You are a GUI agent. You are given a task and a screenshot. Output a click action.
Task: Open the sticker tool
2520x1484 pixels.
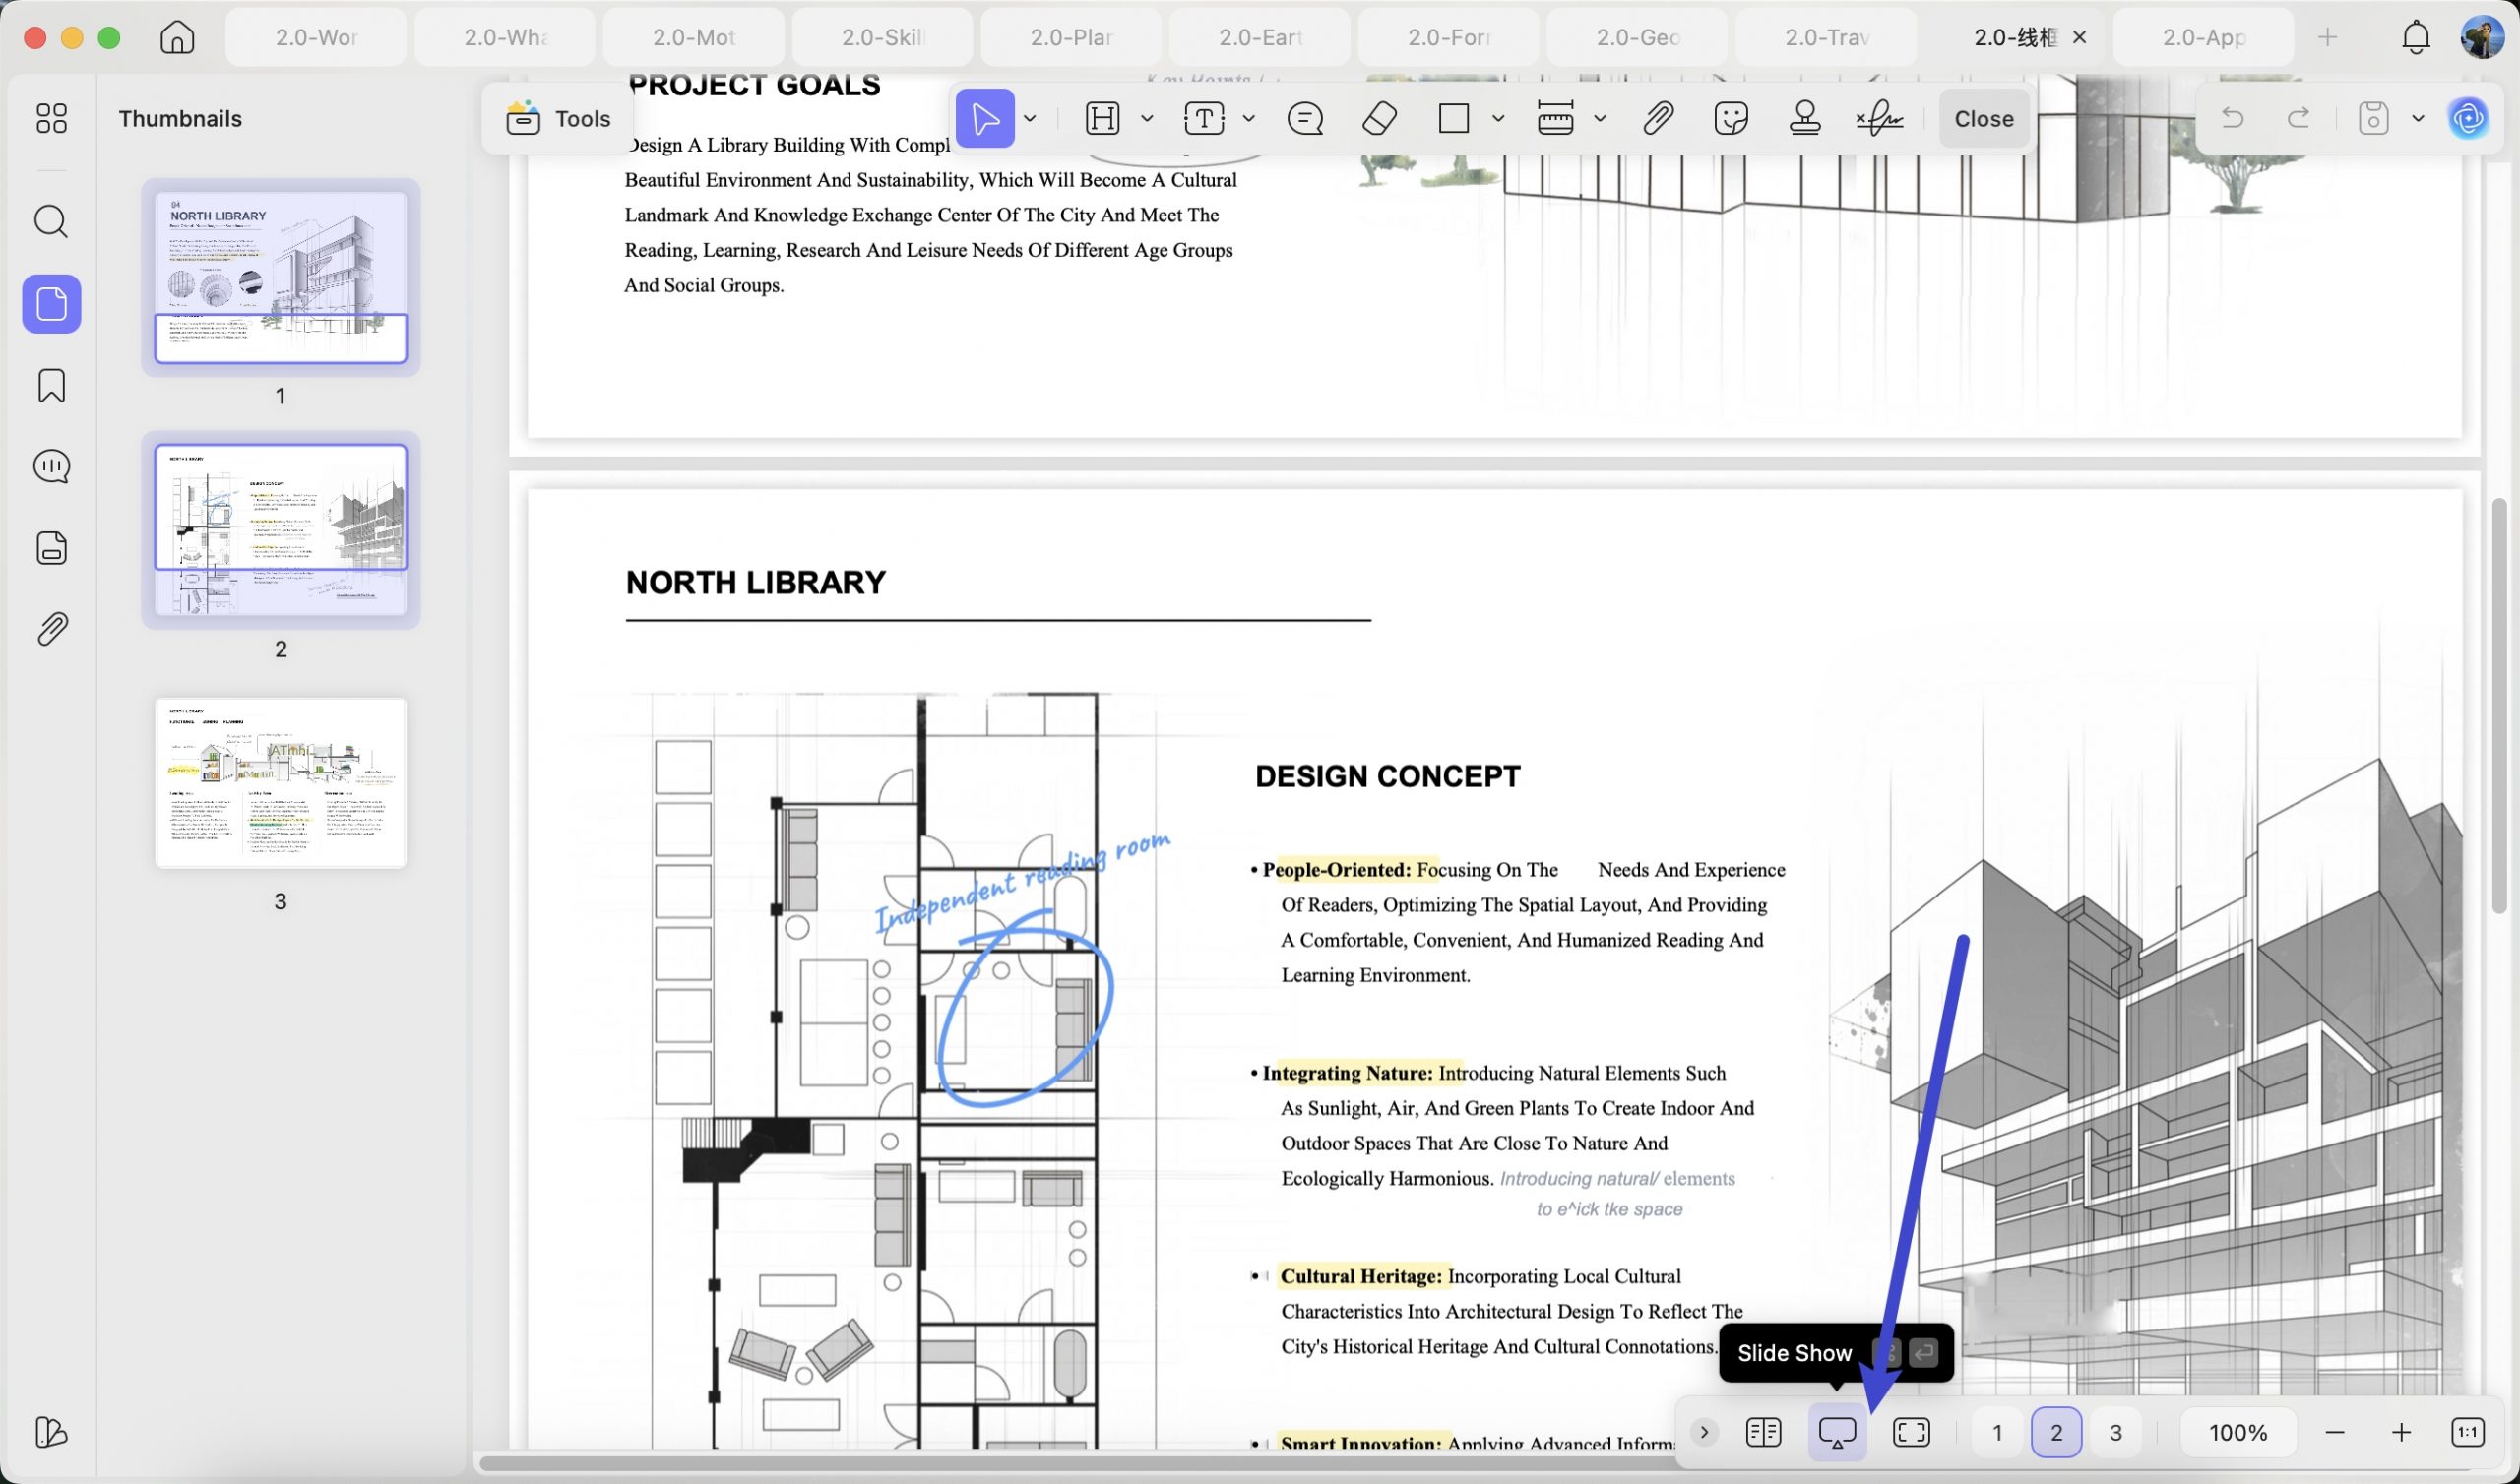[x=1731, y=119]
